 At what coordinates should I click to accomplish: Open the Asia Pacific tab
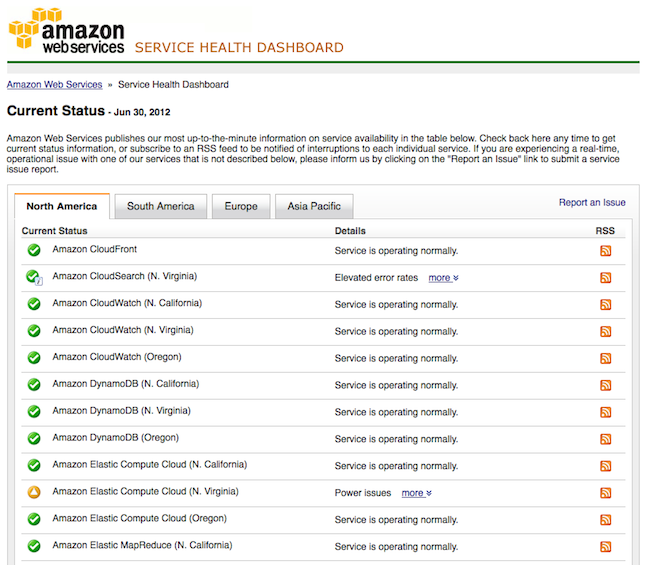(x=314, y=206)
